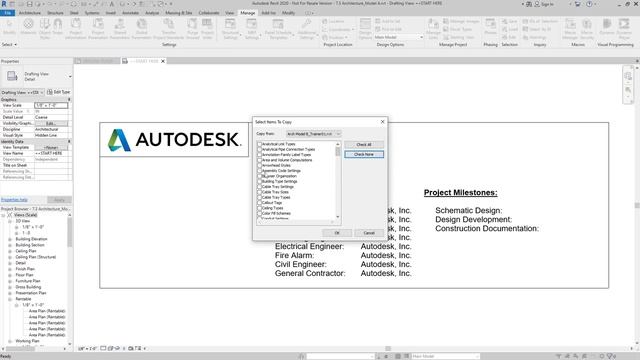Open MEP Settings tool

click(252, 29)
